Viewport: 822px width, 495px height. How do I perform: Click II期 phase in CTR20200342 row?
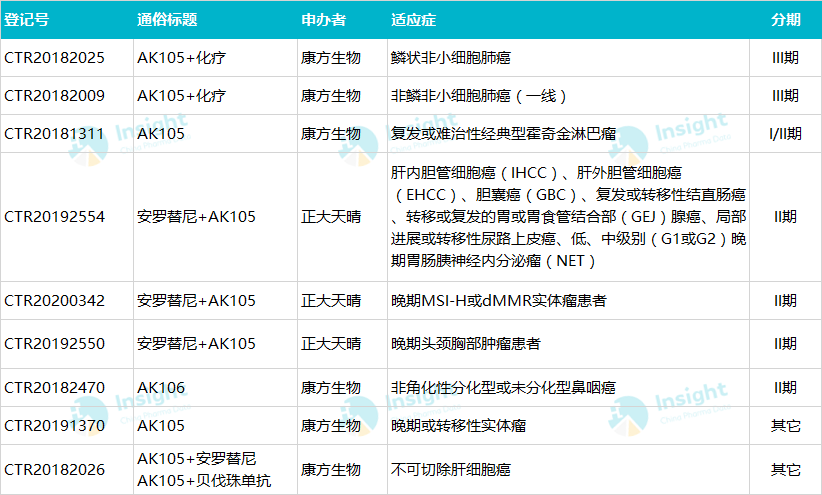pyautogui.click(x=785, y=300)
